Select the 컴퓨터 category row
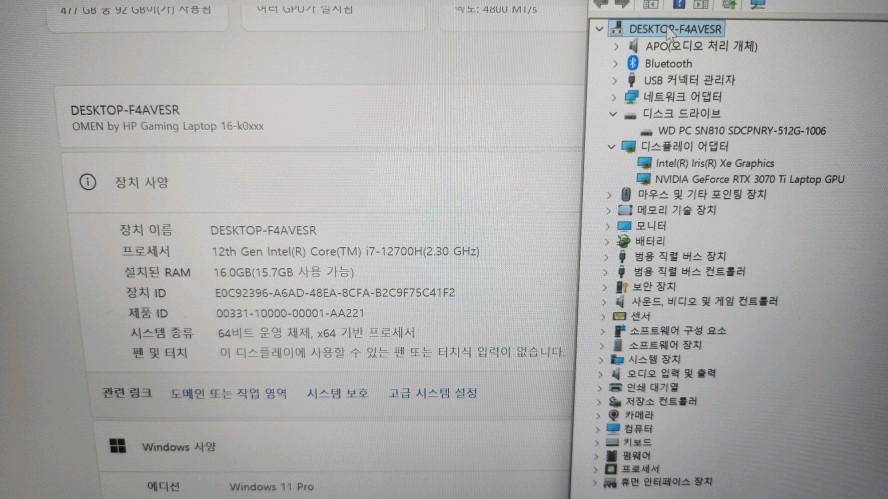888x499 pixels. pyautogui.click(x=638, y=429)
